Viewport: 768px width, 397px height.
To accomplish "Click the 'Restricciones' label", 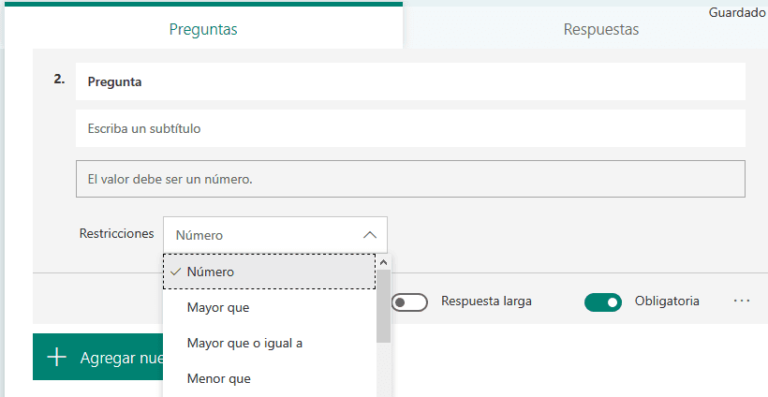I will click(117, 234).
